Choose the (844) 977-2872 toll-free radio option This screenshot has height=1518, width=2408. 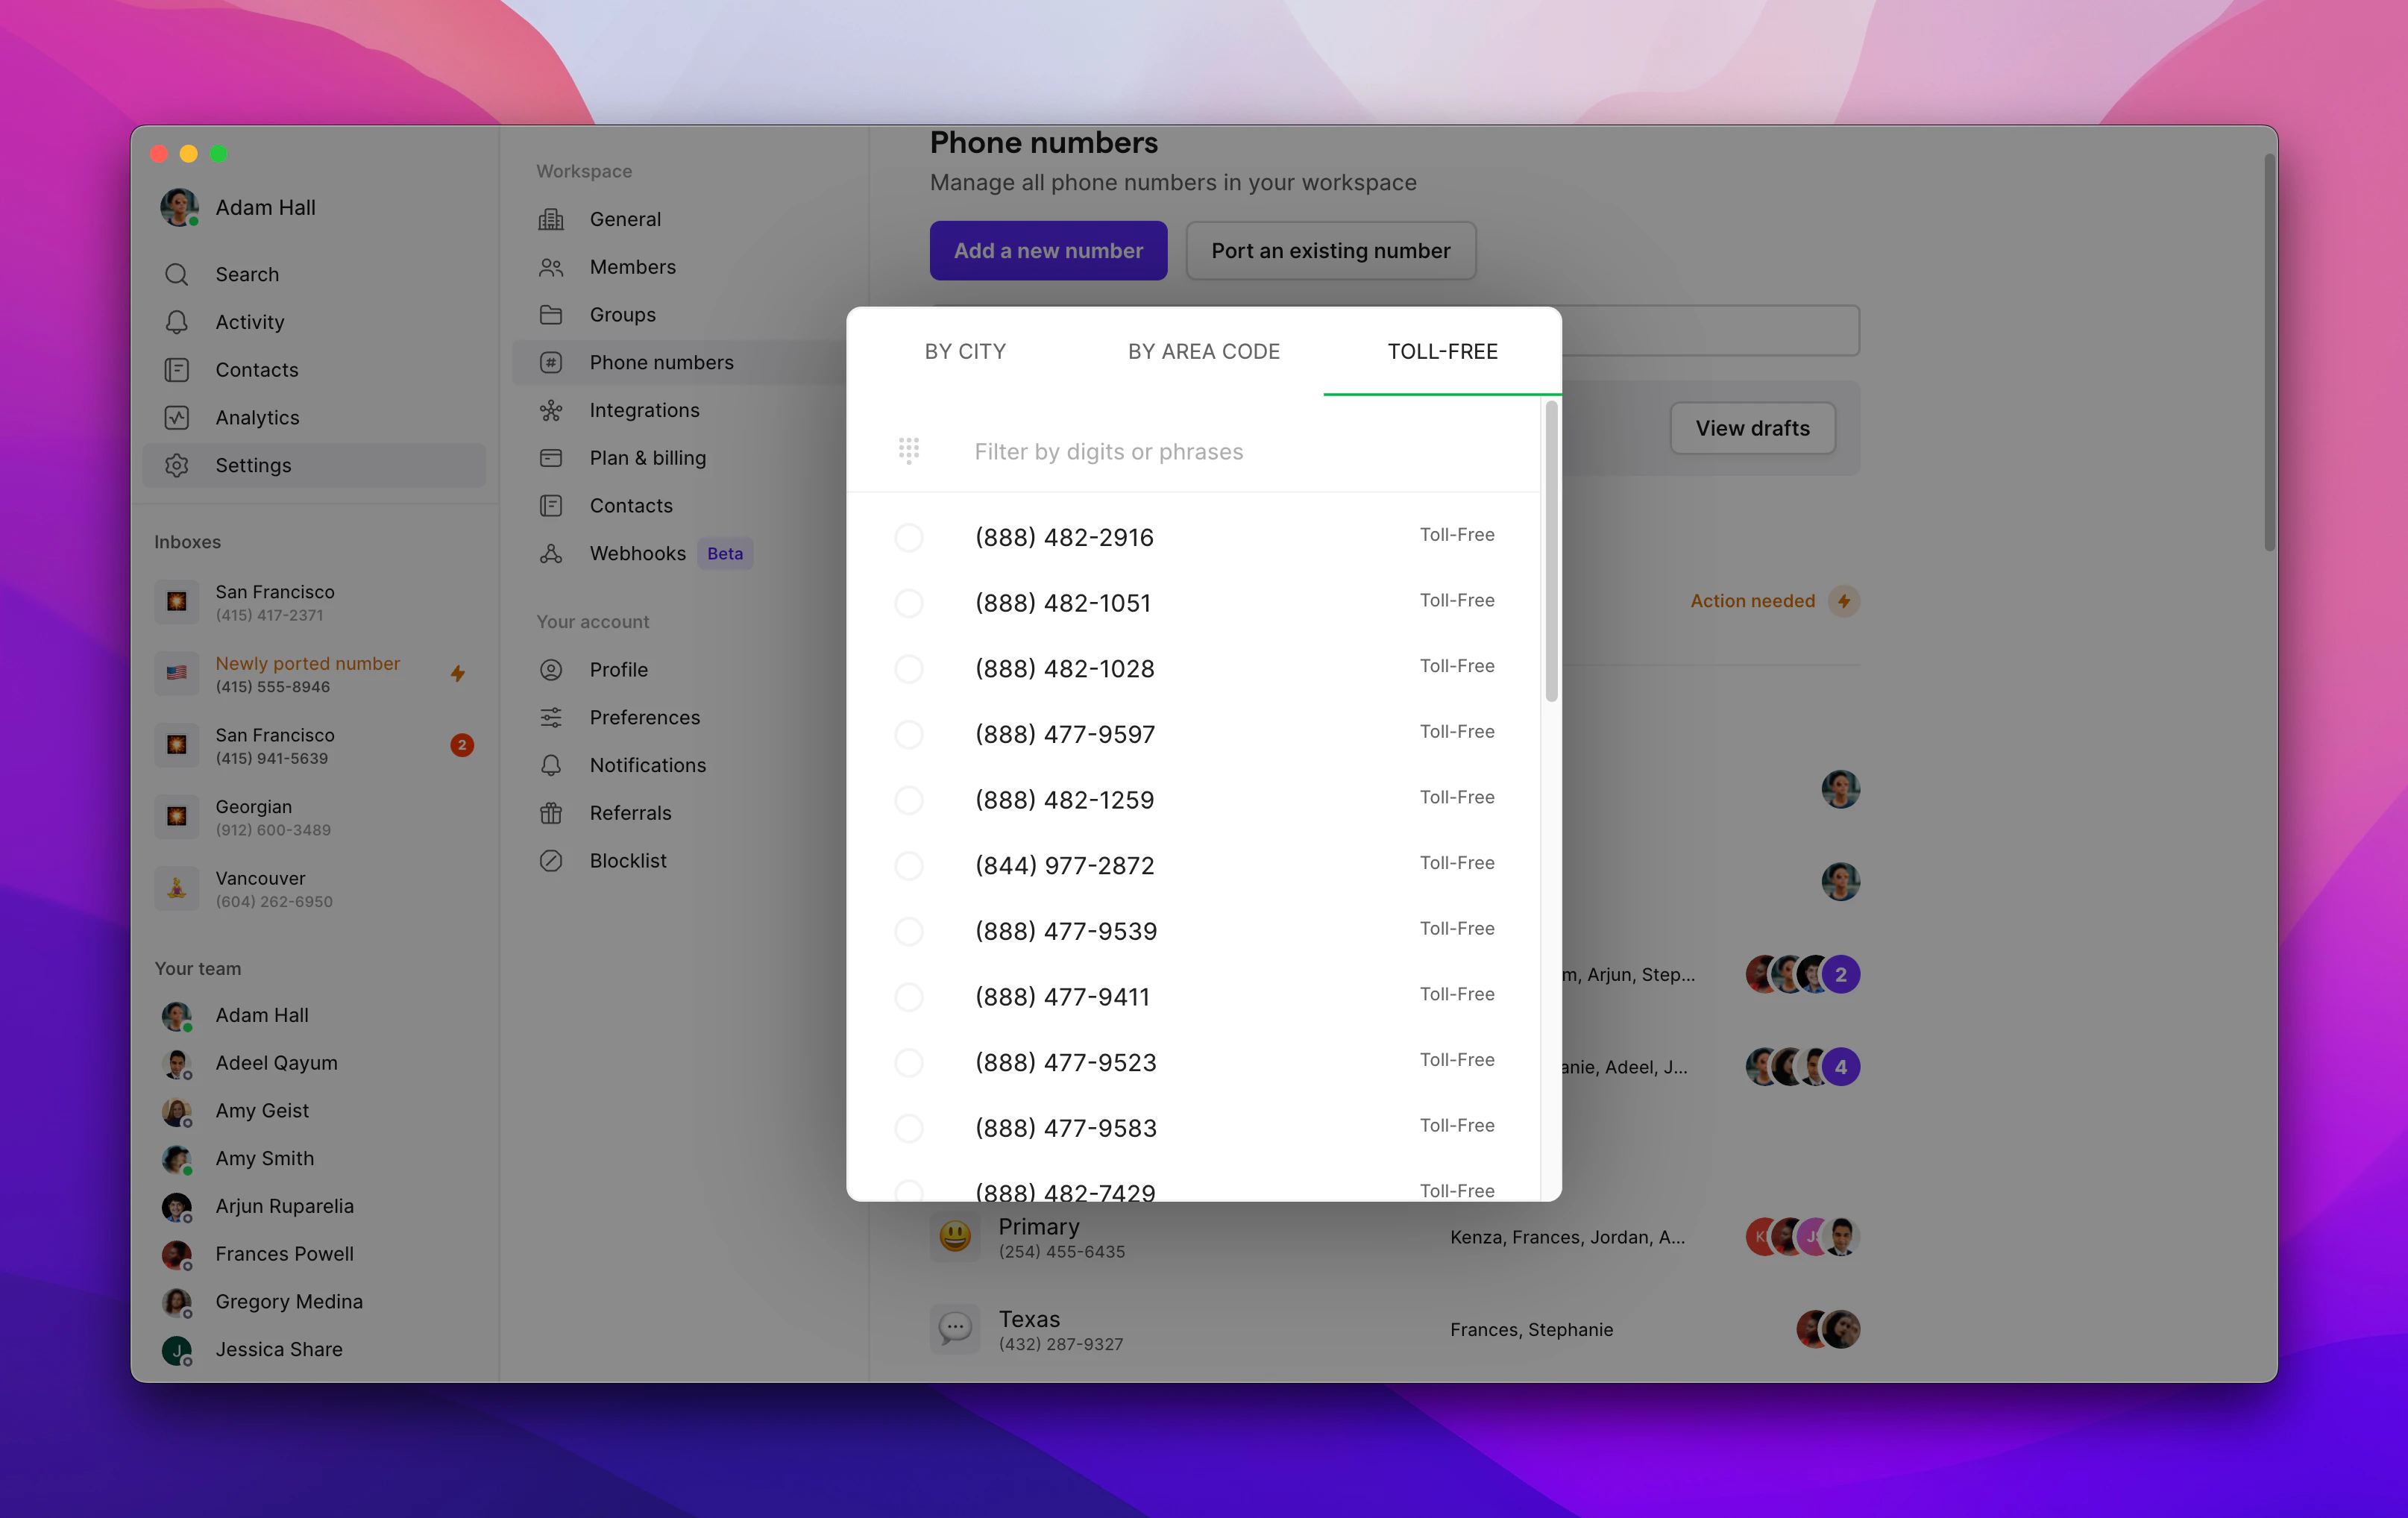point(908,866)
